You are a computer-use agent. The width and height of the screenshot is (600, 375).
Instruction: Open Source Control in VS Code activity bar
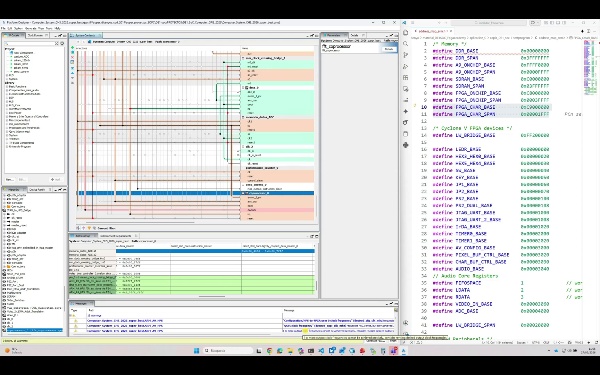coord(406,55)
